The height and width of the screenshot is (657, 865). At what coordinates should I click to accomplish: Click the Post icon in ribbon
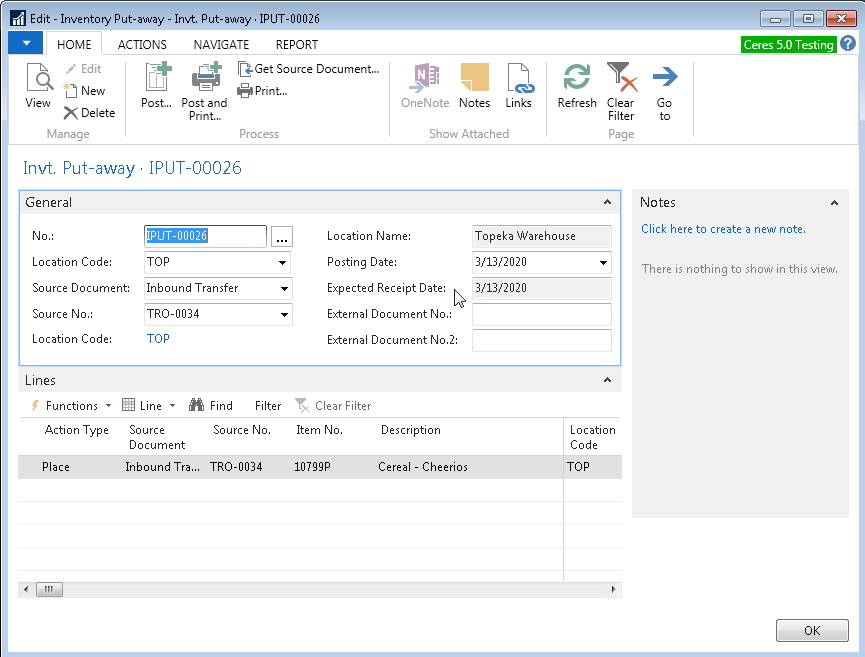(156, 85)
